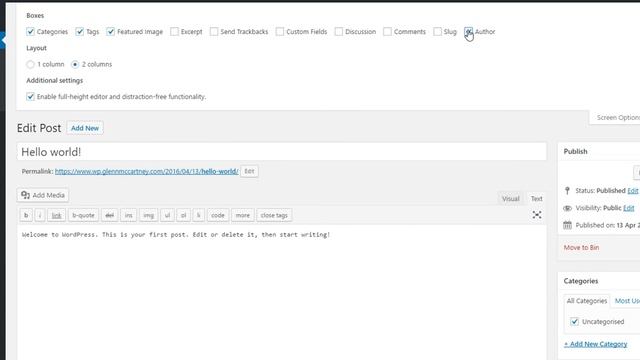Click inside the post content text area

pyautogui.click(x=282, y=292)
